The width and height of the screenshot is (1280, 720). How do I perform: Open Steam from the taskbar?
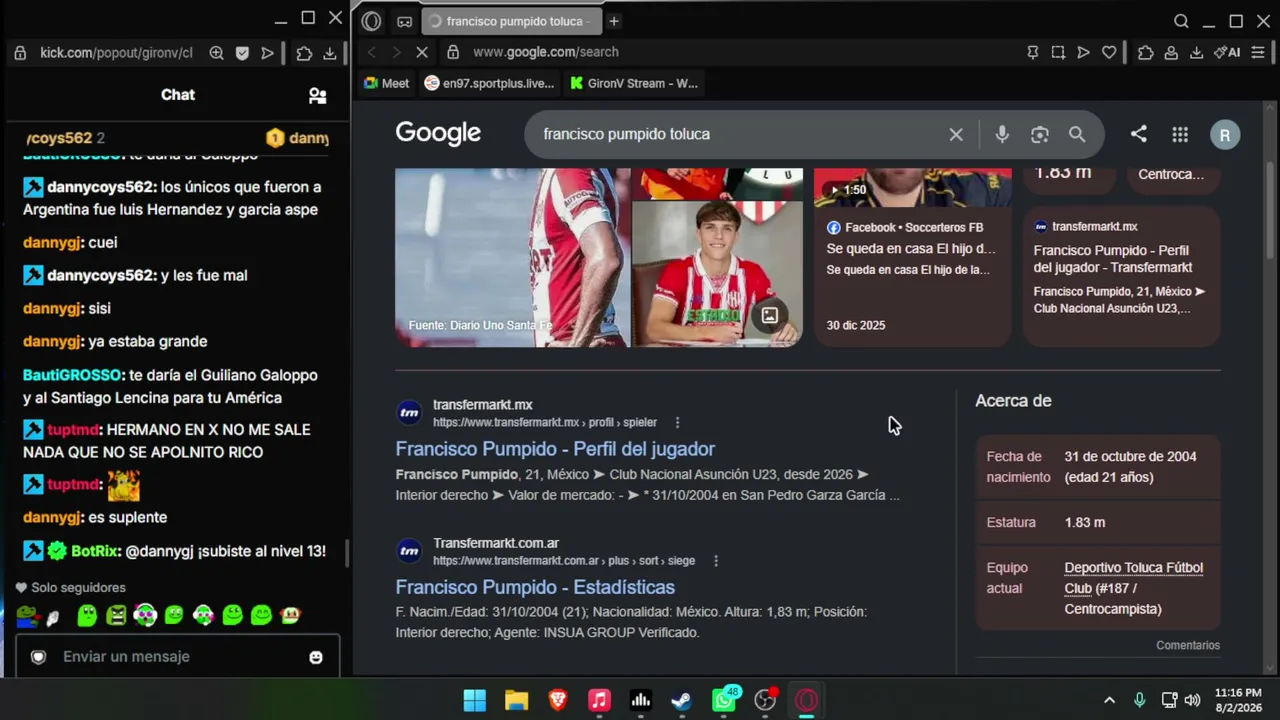click(x=681, y=700)
